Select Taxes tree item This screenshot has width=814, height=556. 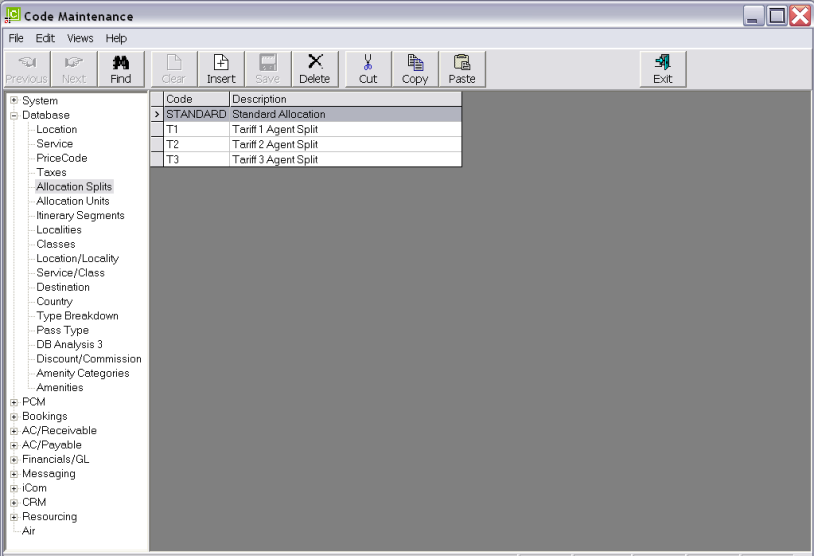coord(51,172)
